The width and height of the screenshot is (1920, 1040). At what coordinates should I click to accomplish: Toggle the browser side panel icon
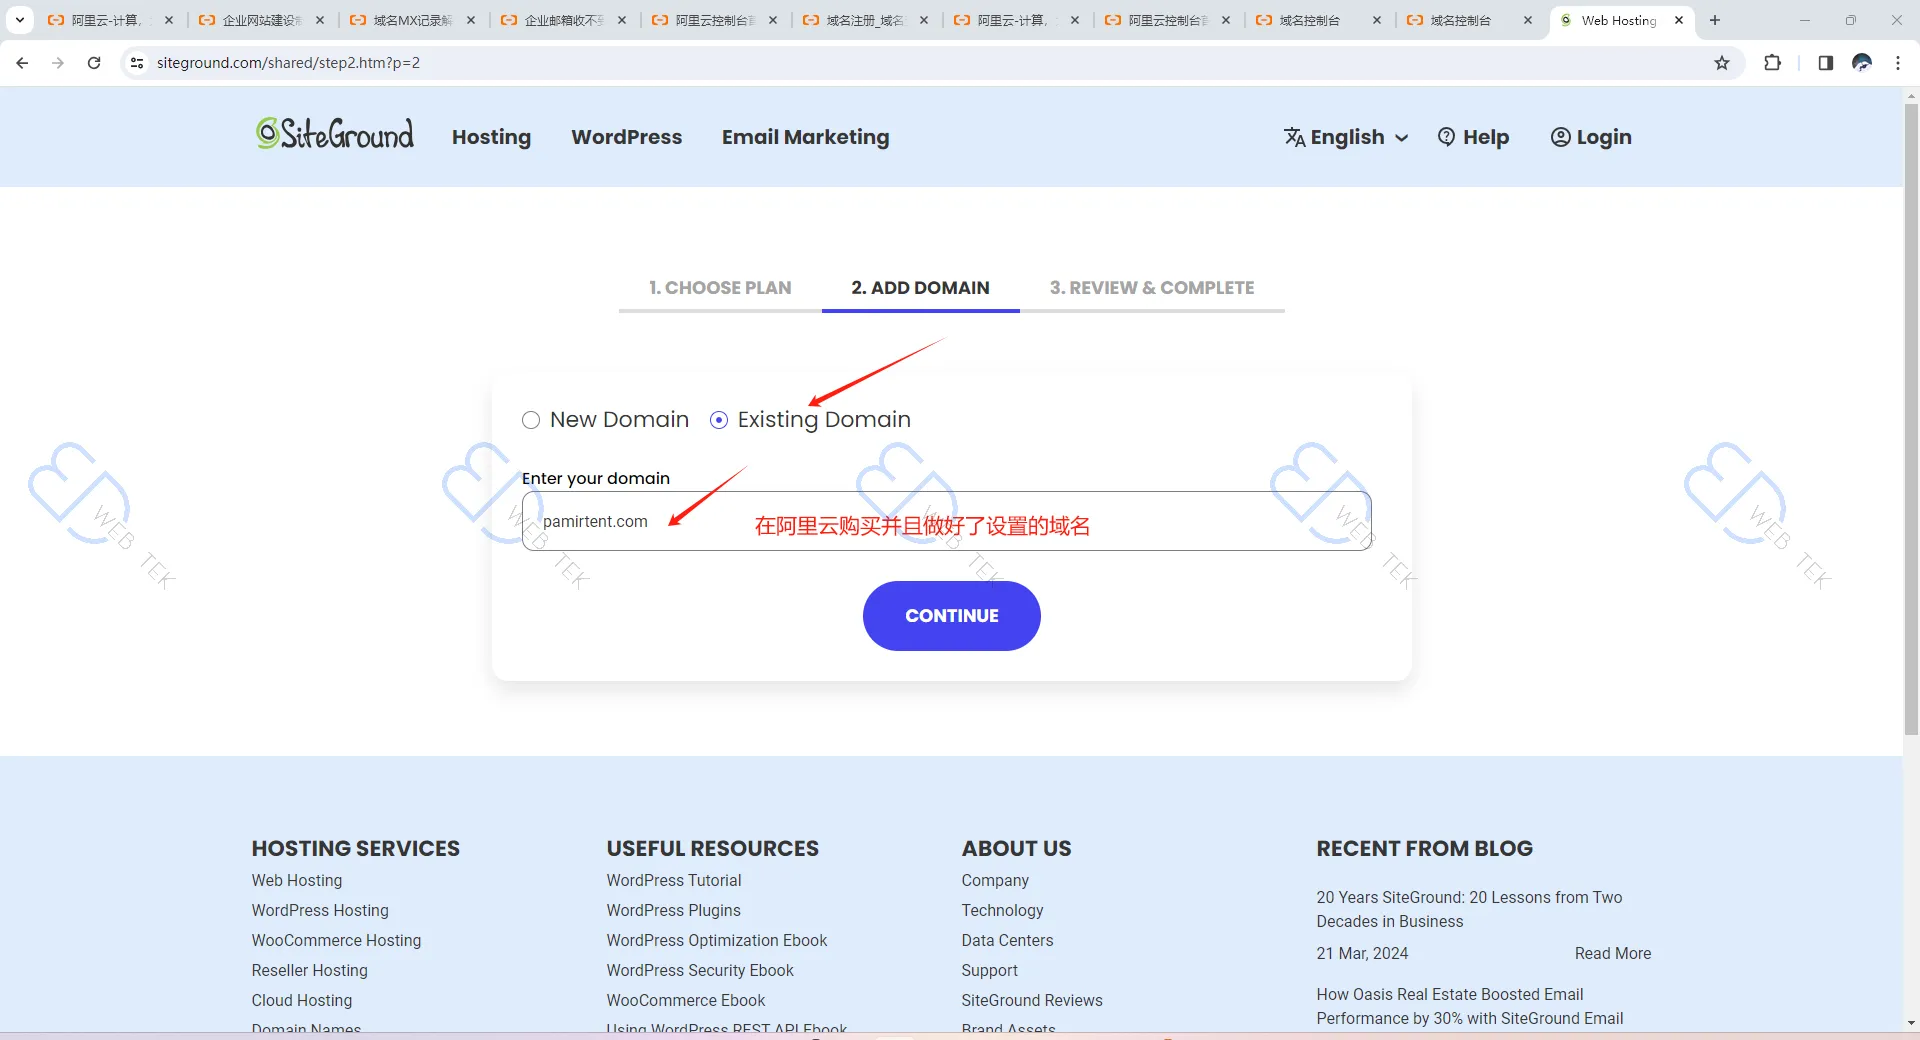(x=1825, y=63)
